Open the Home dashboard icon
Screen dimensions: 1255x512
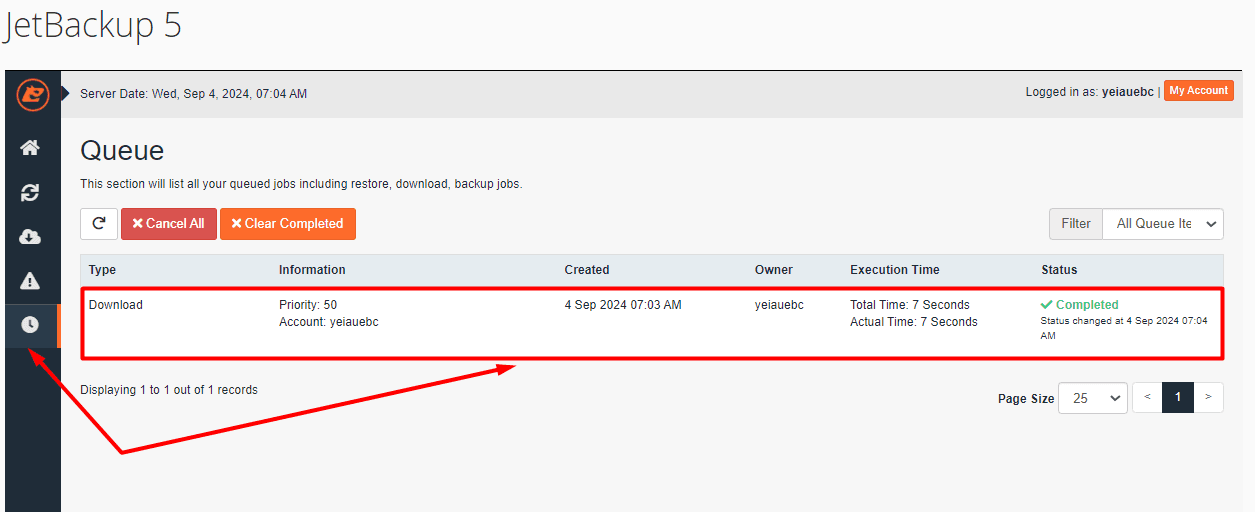pos(30,148)
